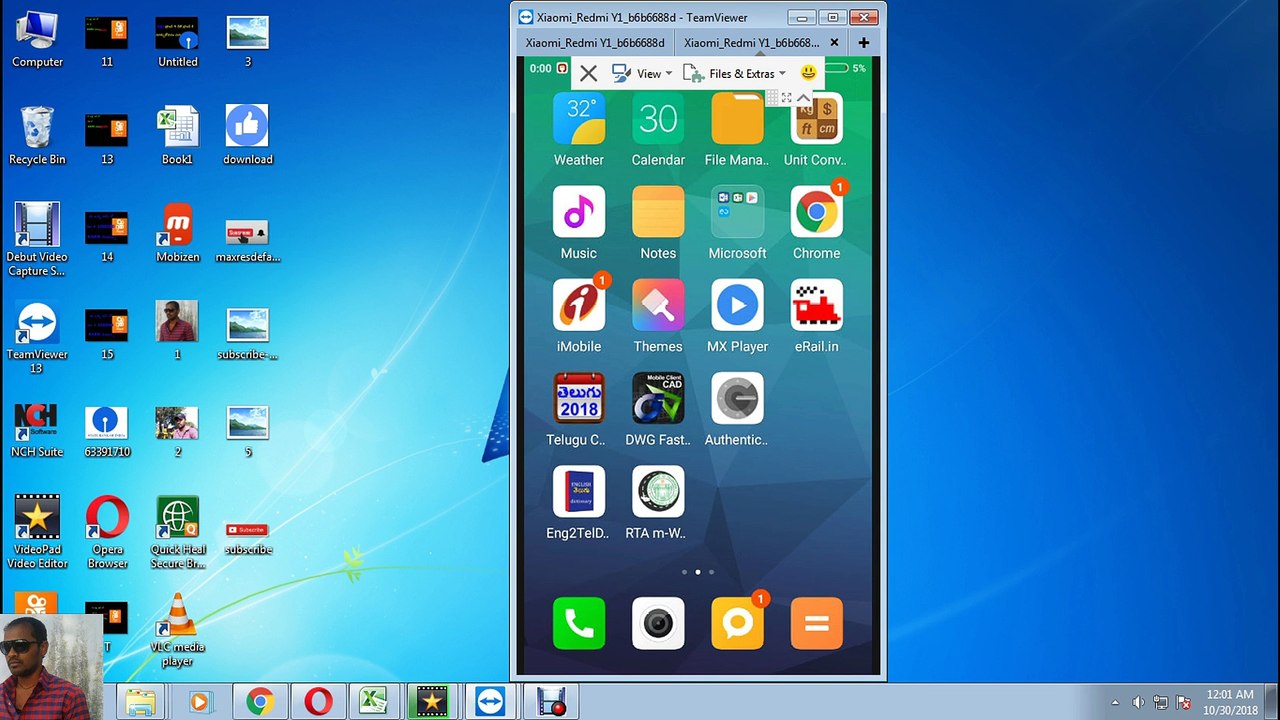Select the second Xiaomi_Redmi Y1 session tab
Viewport: 1280px width, 720px height.
click(751, 43)
